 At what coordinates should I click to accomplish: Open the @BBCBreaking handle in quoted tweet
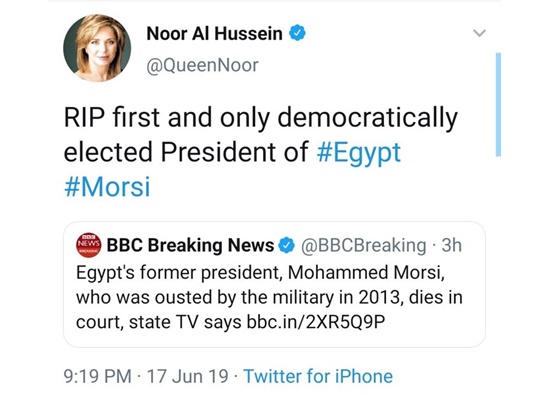tap(363, 245)
